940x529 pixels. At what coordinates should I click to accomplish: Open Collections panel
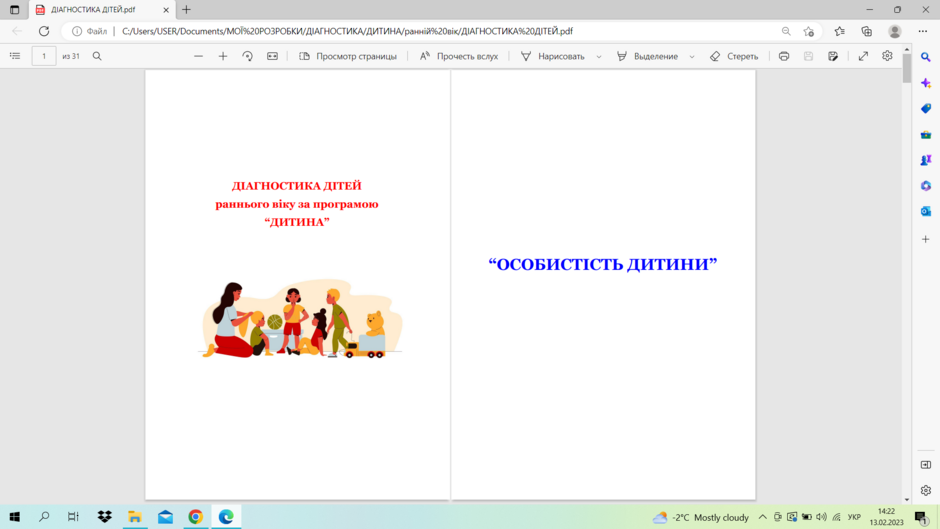867,31
